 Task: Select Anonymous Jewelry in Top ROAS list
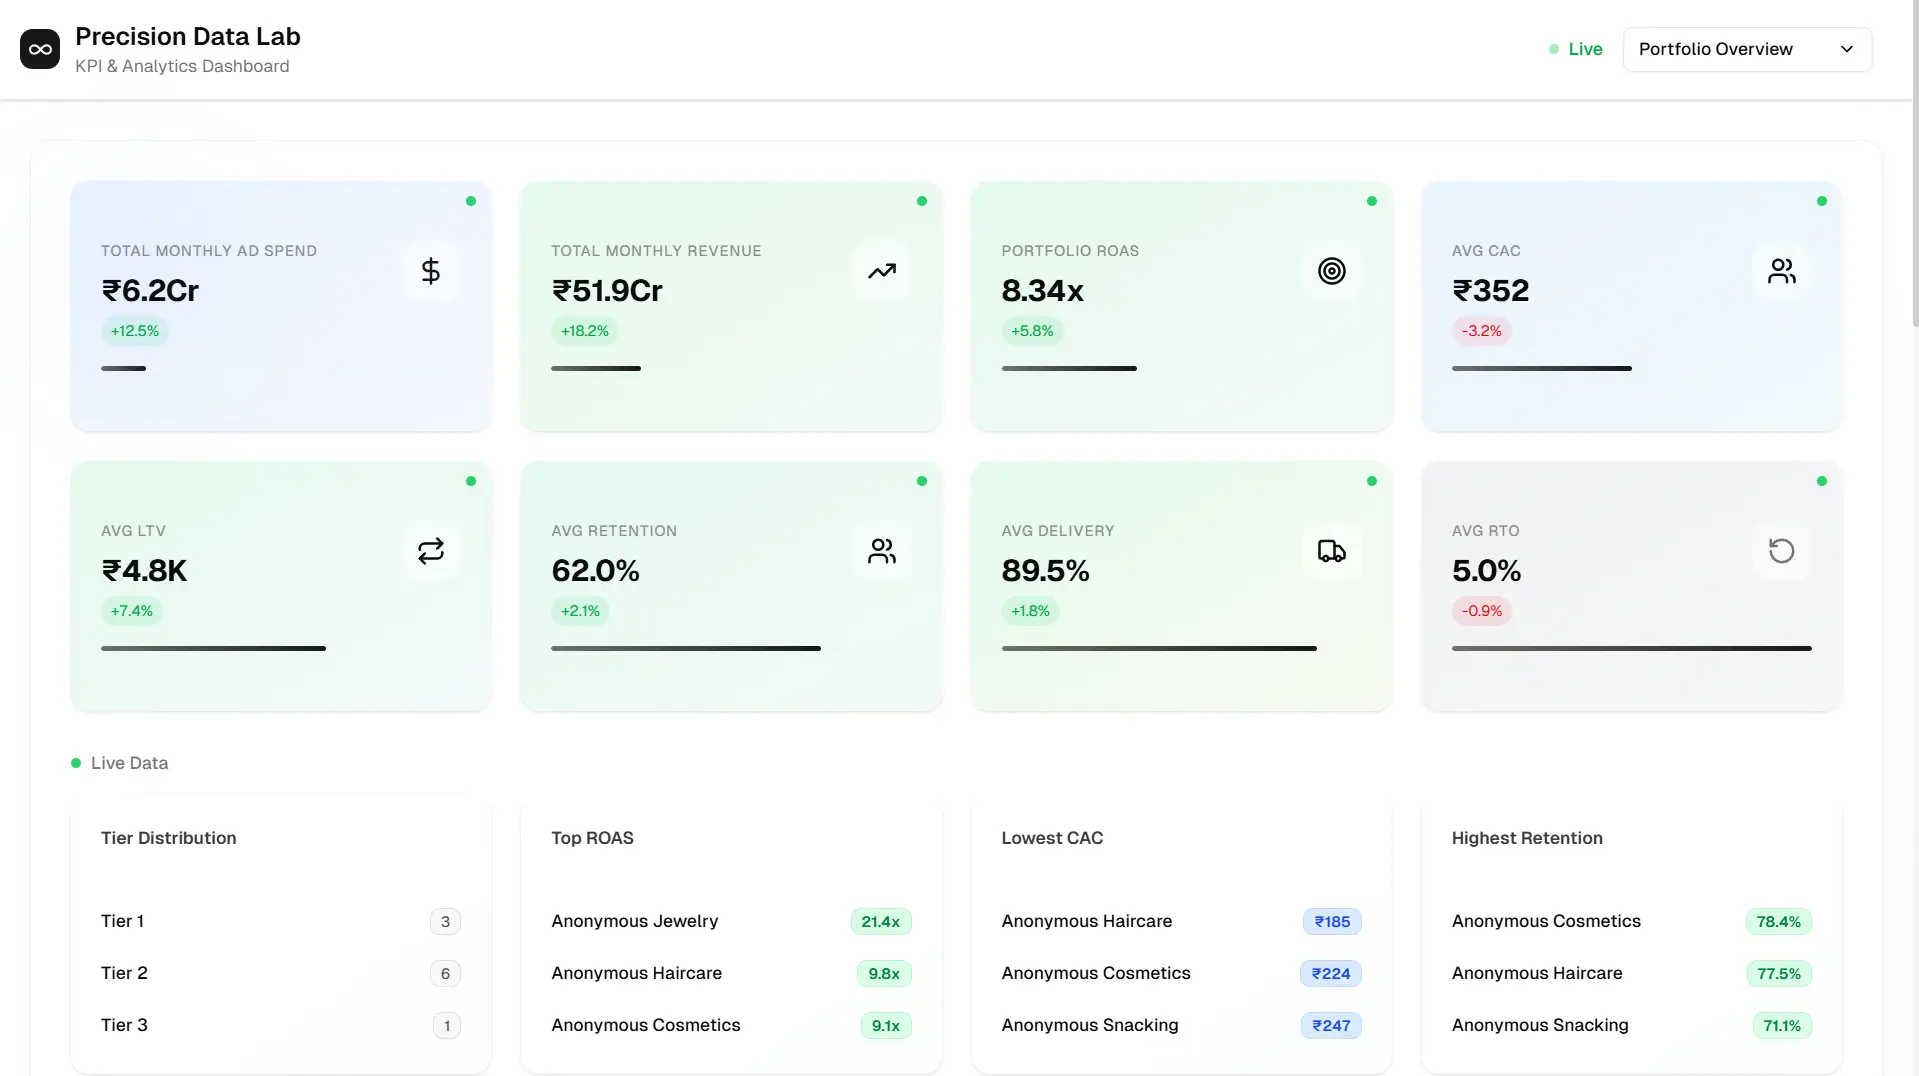point(635,921)
